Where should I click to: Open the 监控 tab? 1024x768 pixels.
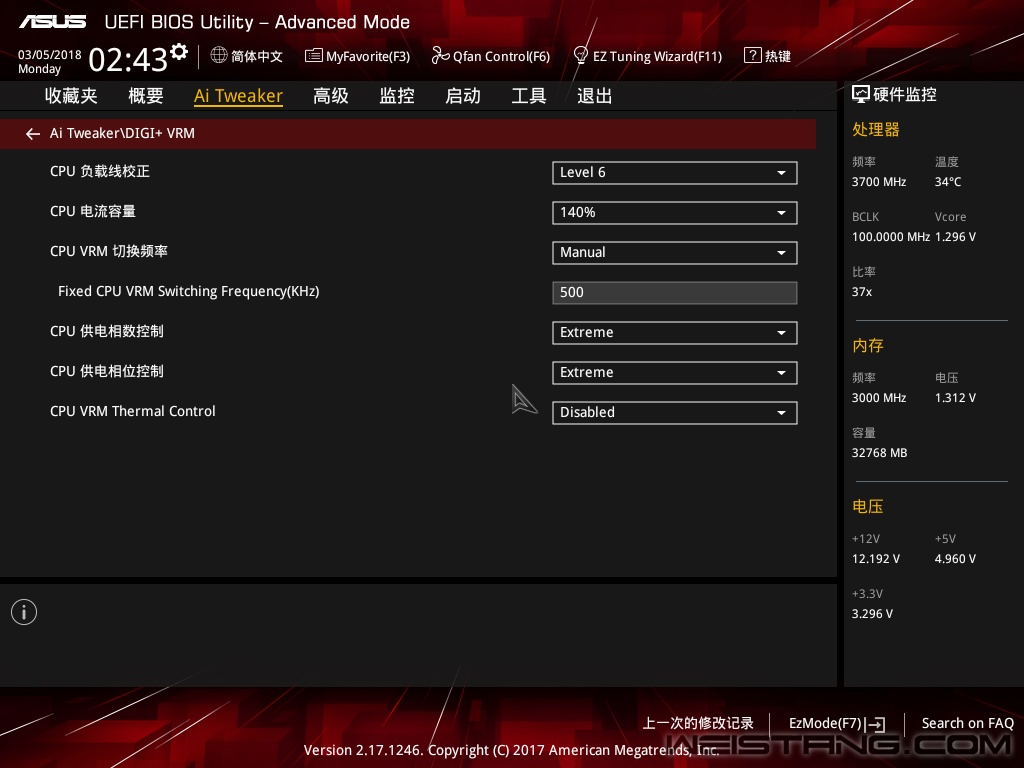397,96
